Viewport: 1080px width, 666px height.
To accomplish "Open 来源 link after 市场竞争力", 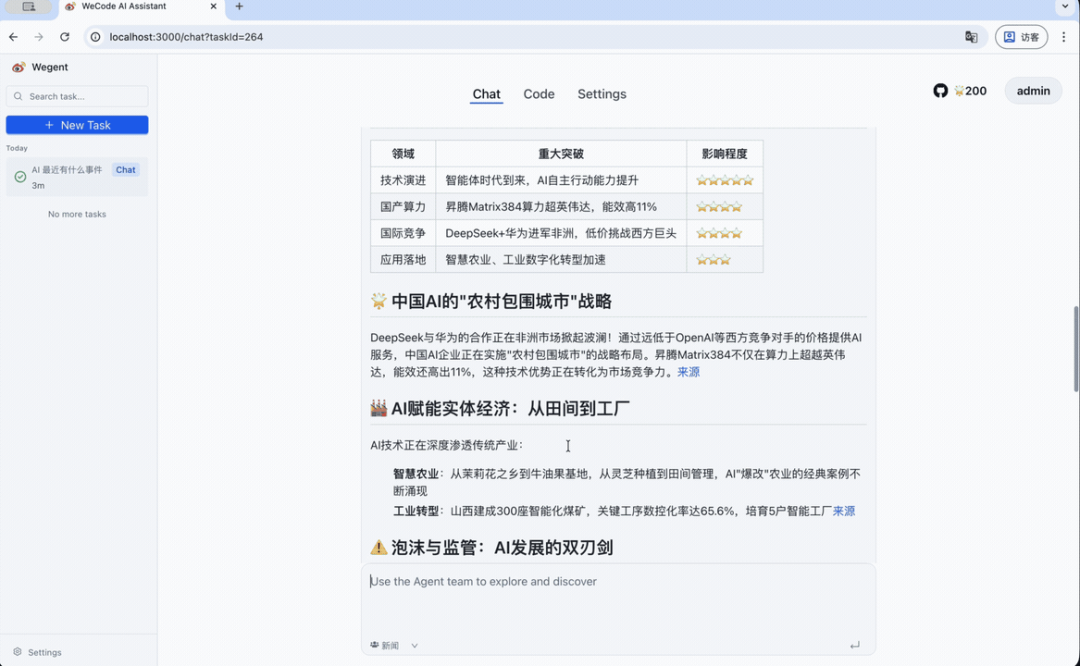I will click(688, 372).
